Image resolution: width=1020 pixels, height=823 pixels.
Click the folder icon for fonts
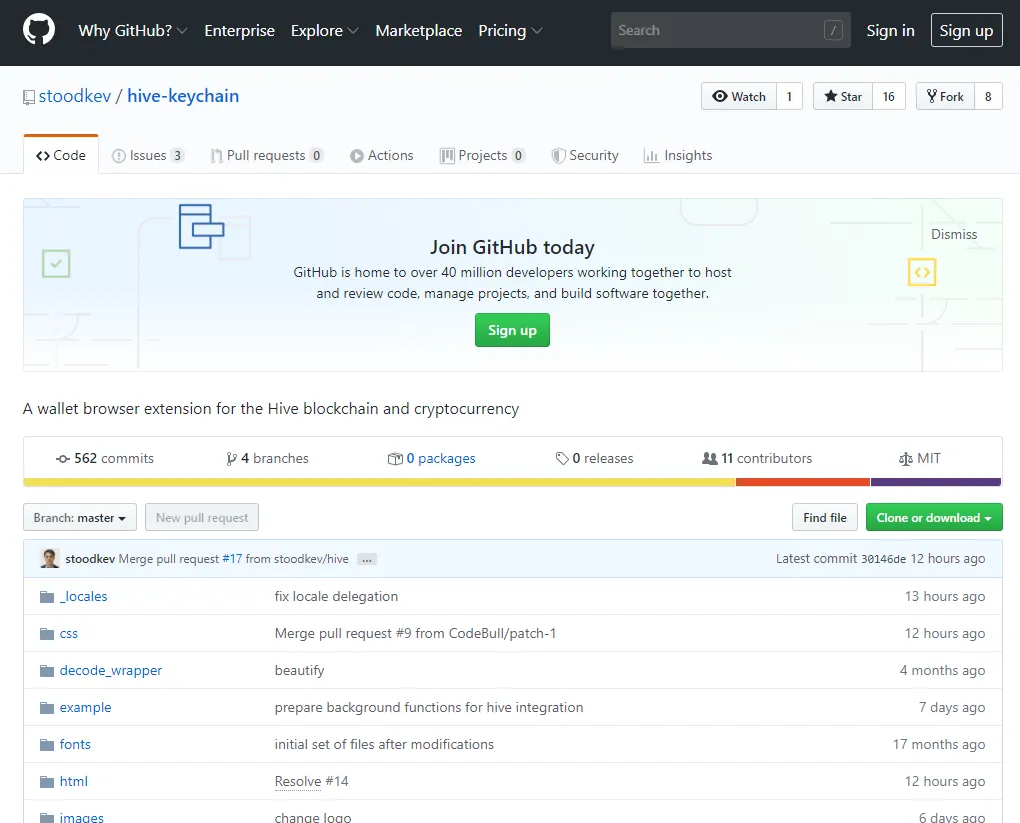[x=47, y=745]
